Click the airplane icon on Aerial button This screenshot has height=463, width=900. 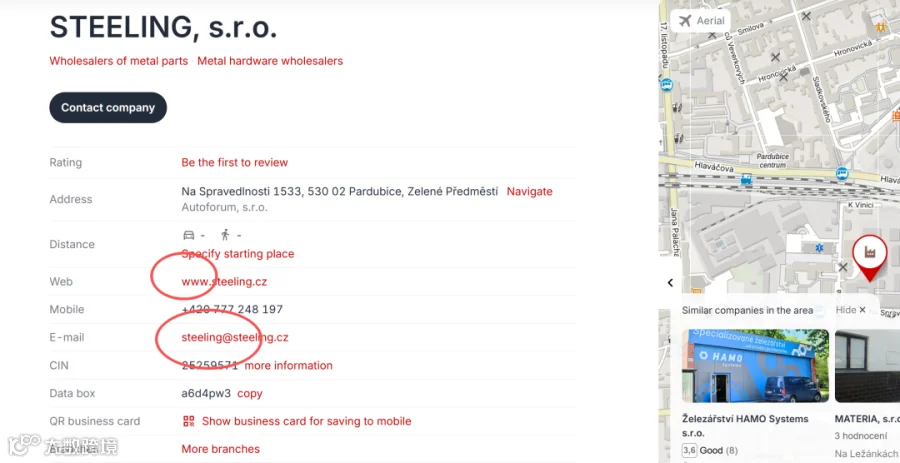click(x=685, y=21)
